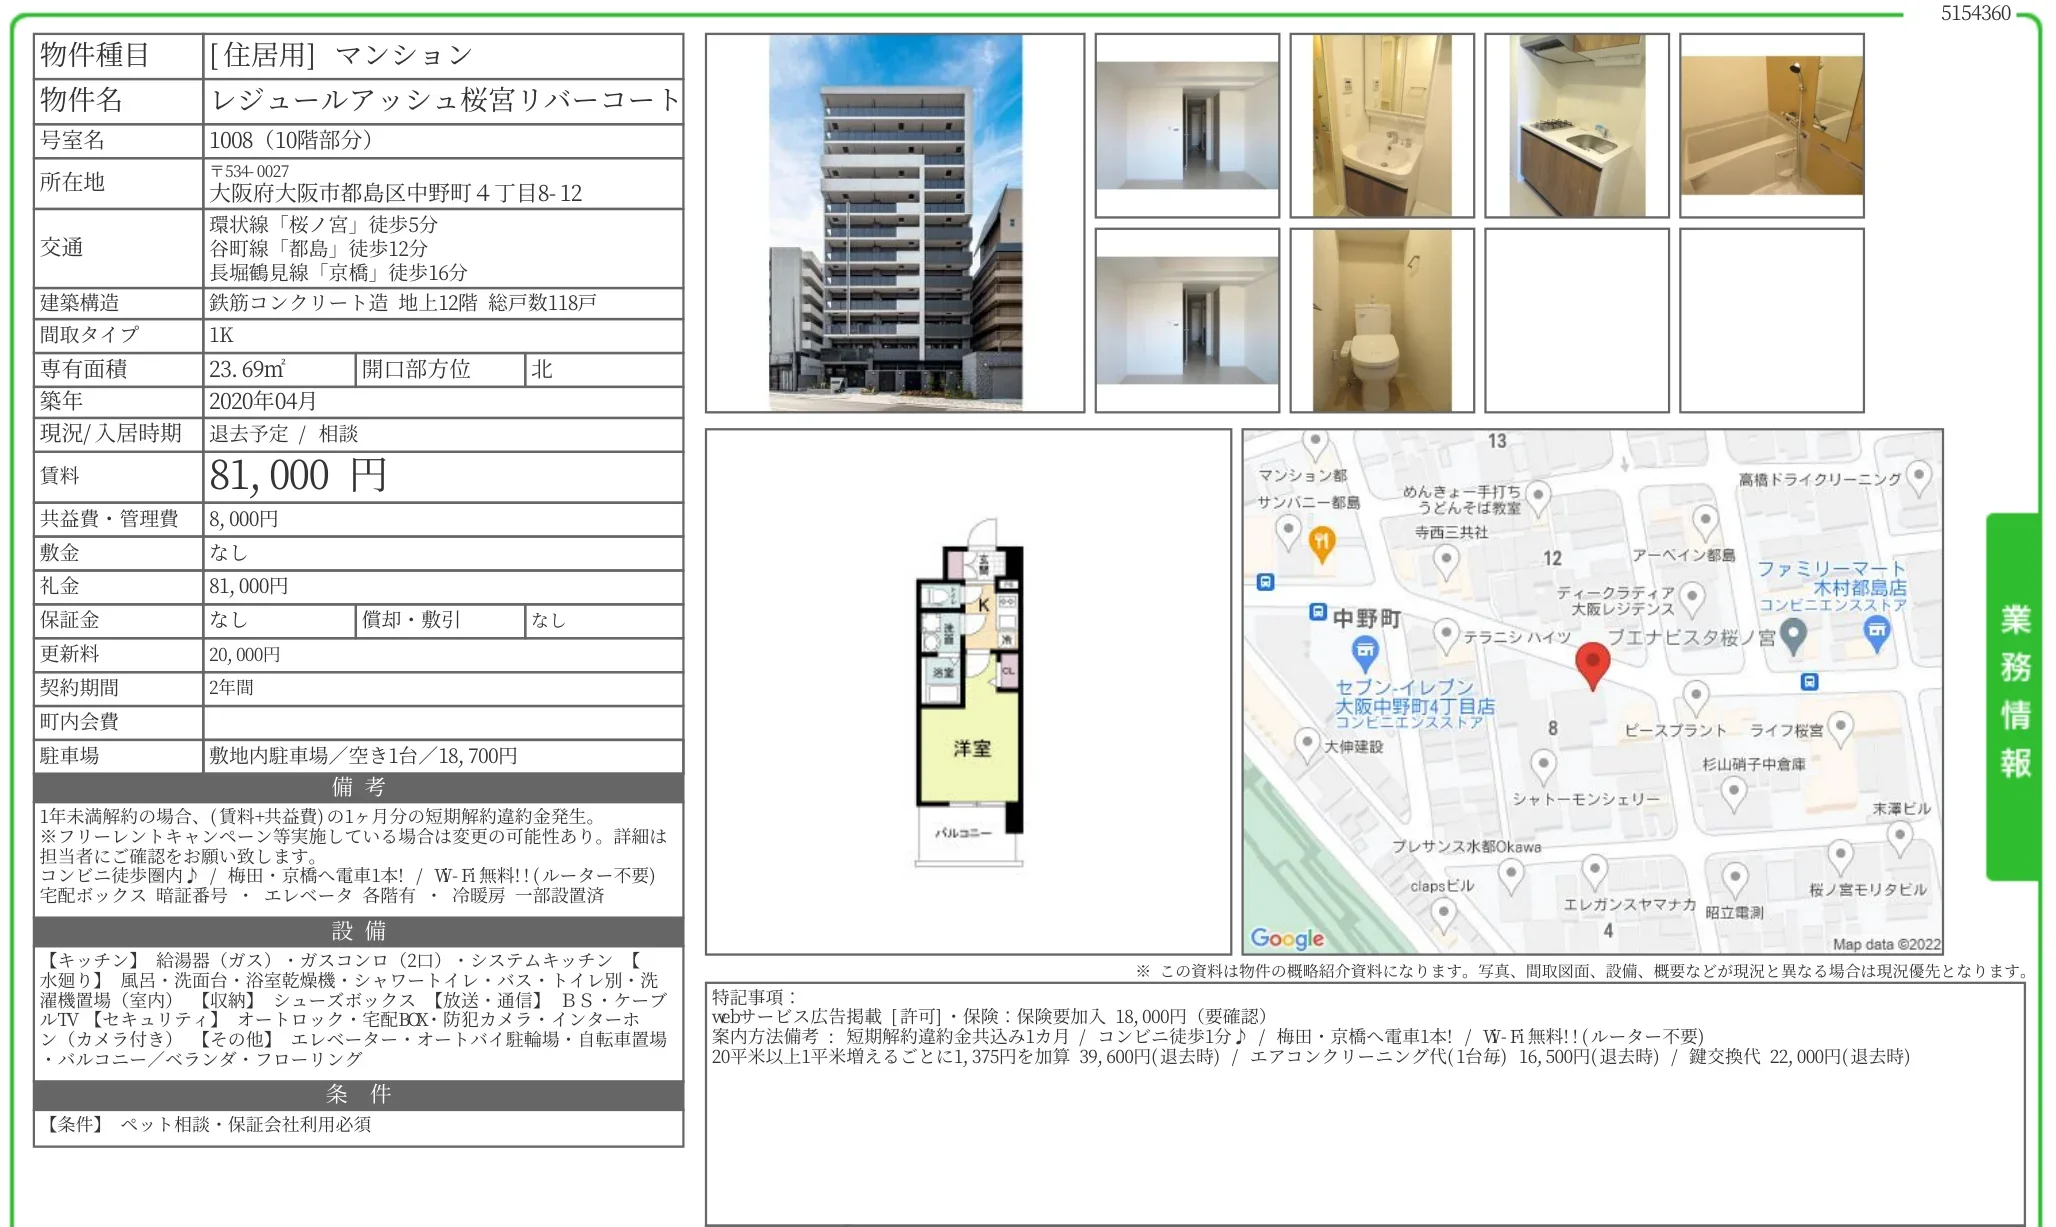Open the toilet photo thumbnail
The height and width of the screenshot is (1227, 2056).
point(1381,320)
